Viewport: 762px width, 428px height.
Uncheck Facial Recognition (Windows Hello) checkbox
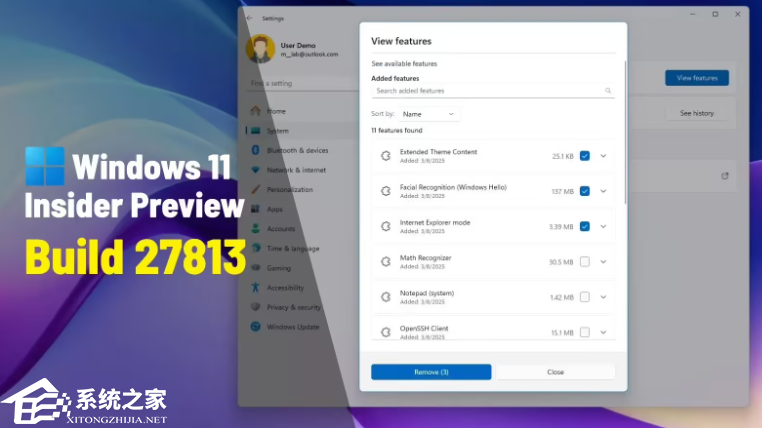[x=585, y=191]
